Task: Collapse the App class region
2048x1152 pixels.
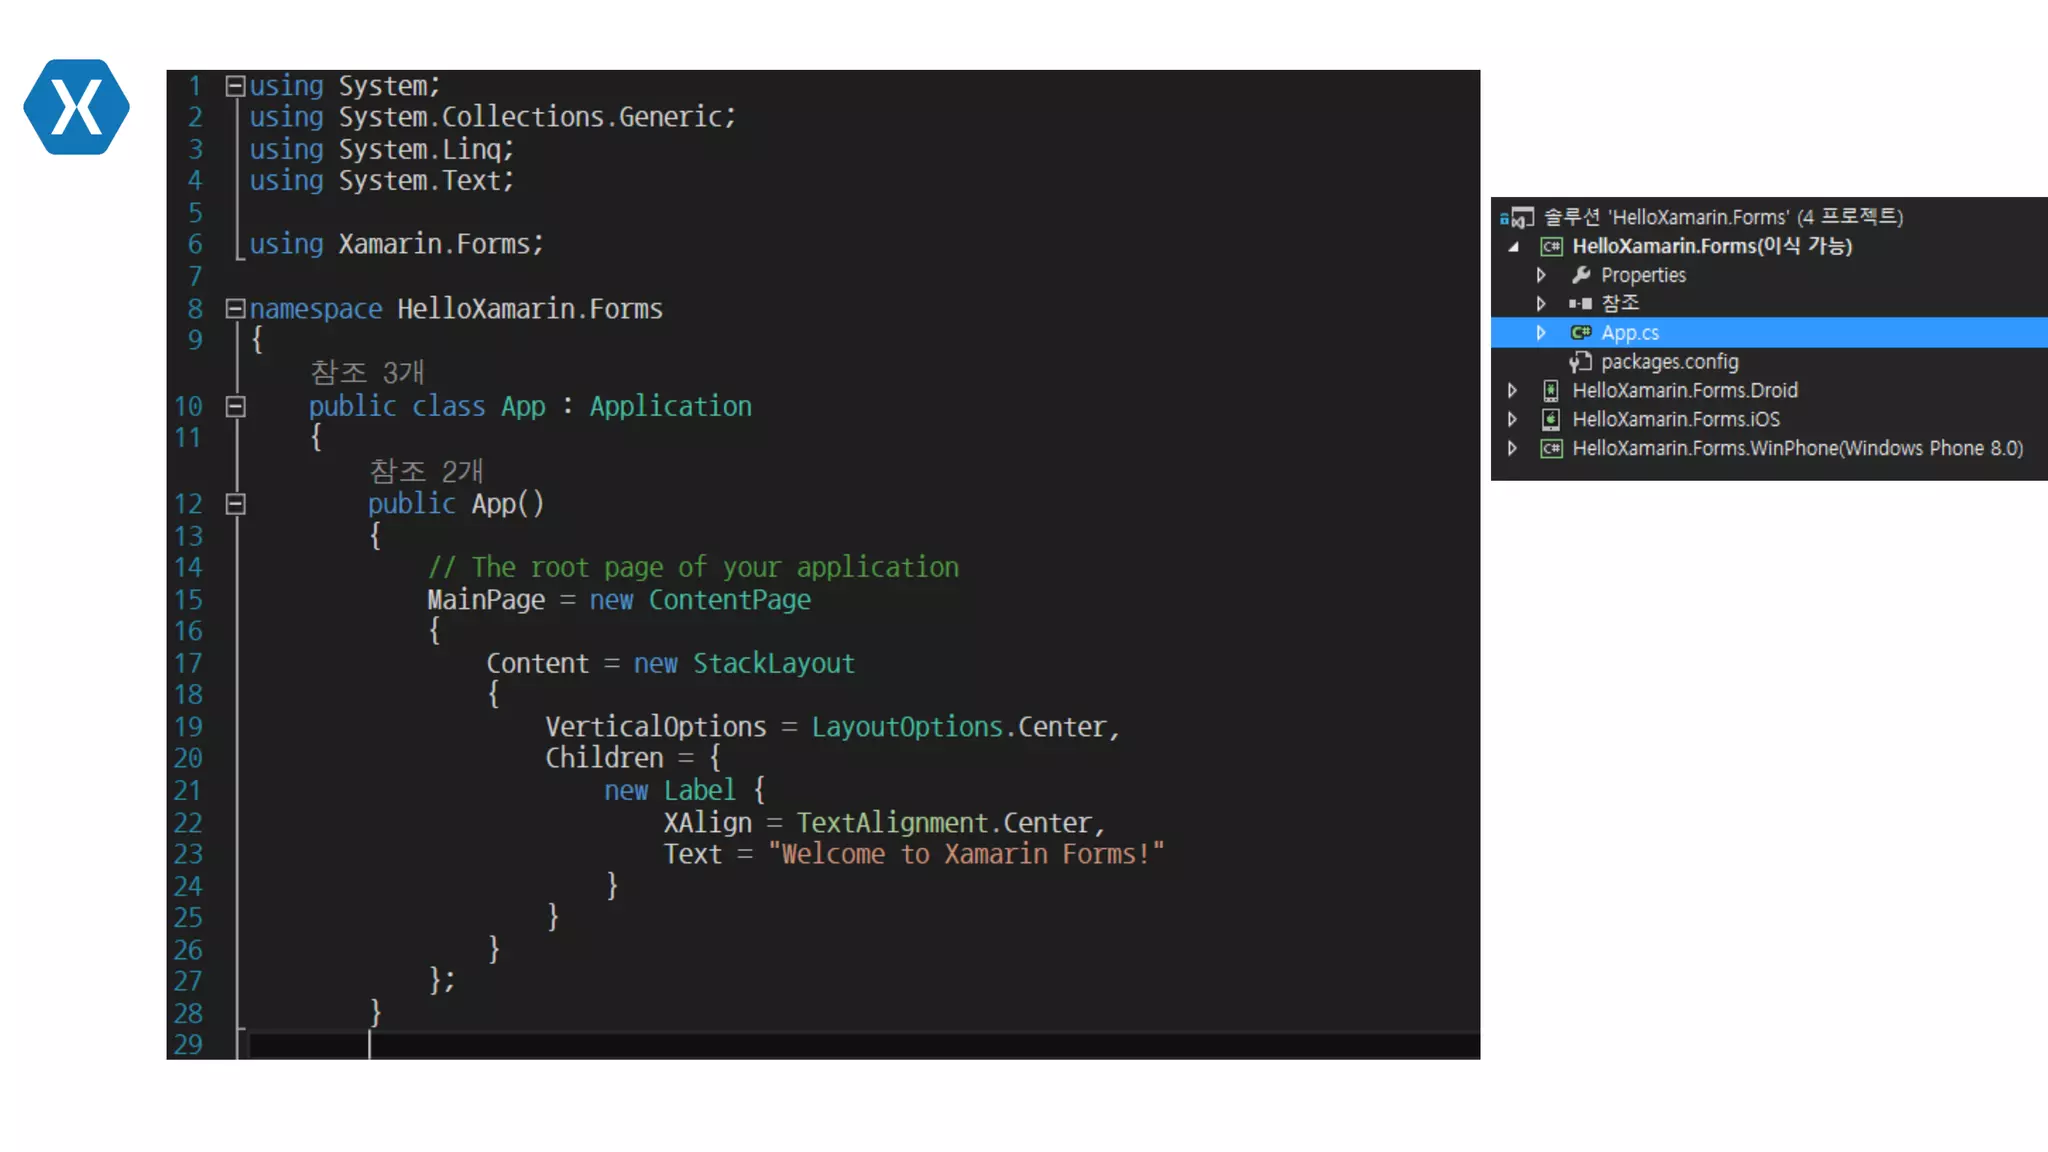Action: click(x=235, y=406)
